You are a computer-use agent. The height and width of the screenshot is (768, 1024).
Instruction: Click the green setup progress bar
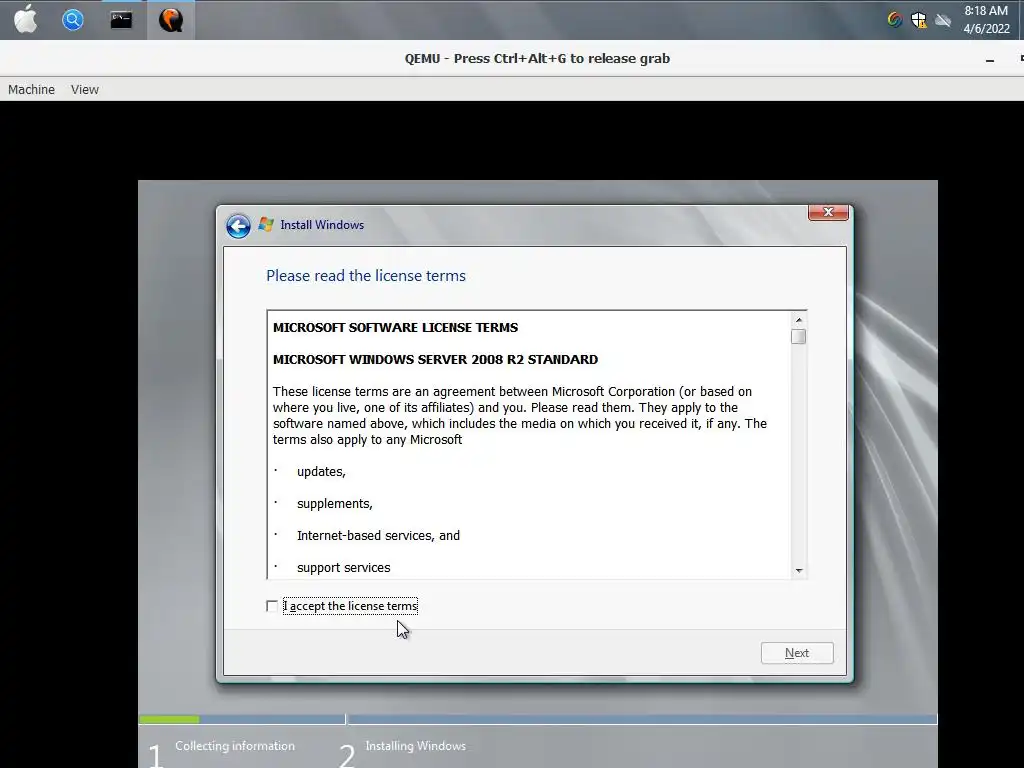pyautogui.click(x=169, y=719)
